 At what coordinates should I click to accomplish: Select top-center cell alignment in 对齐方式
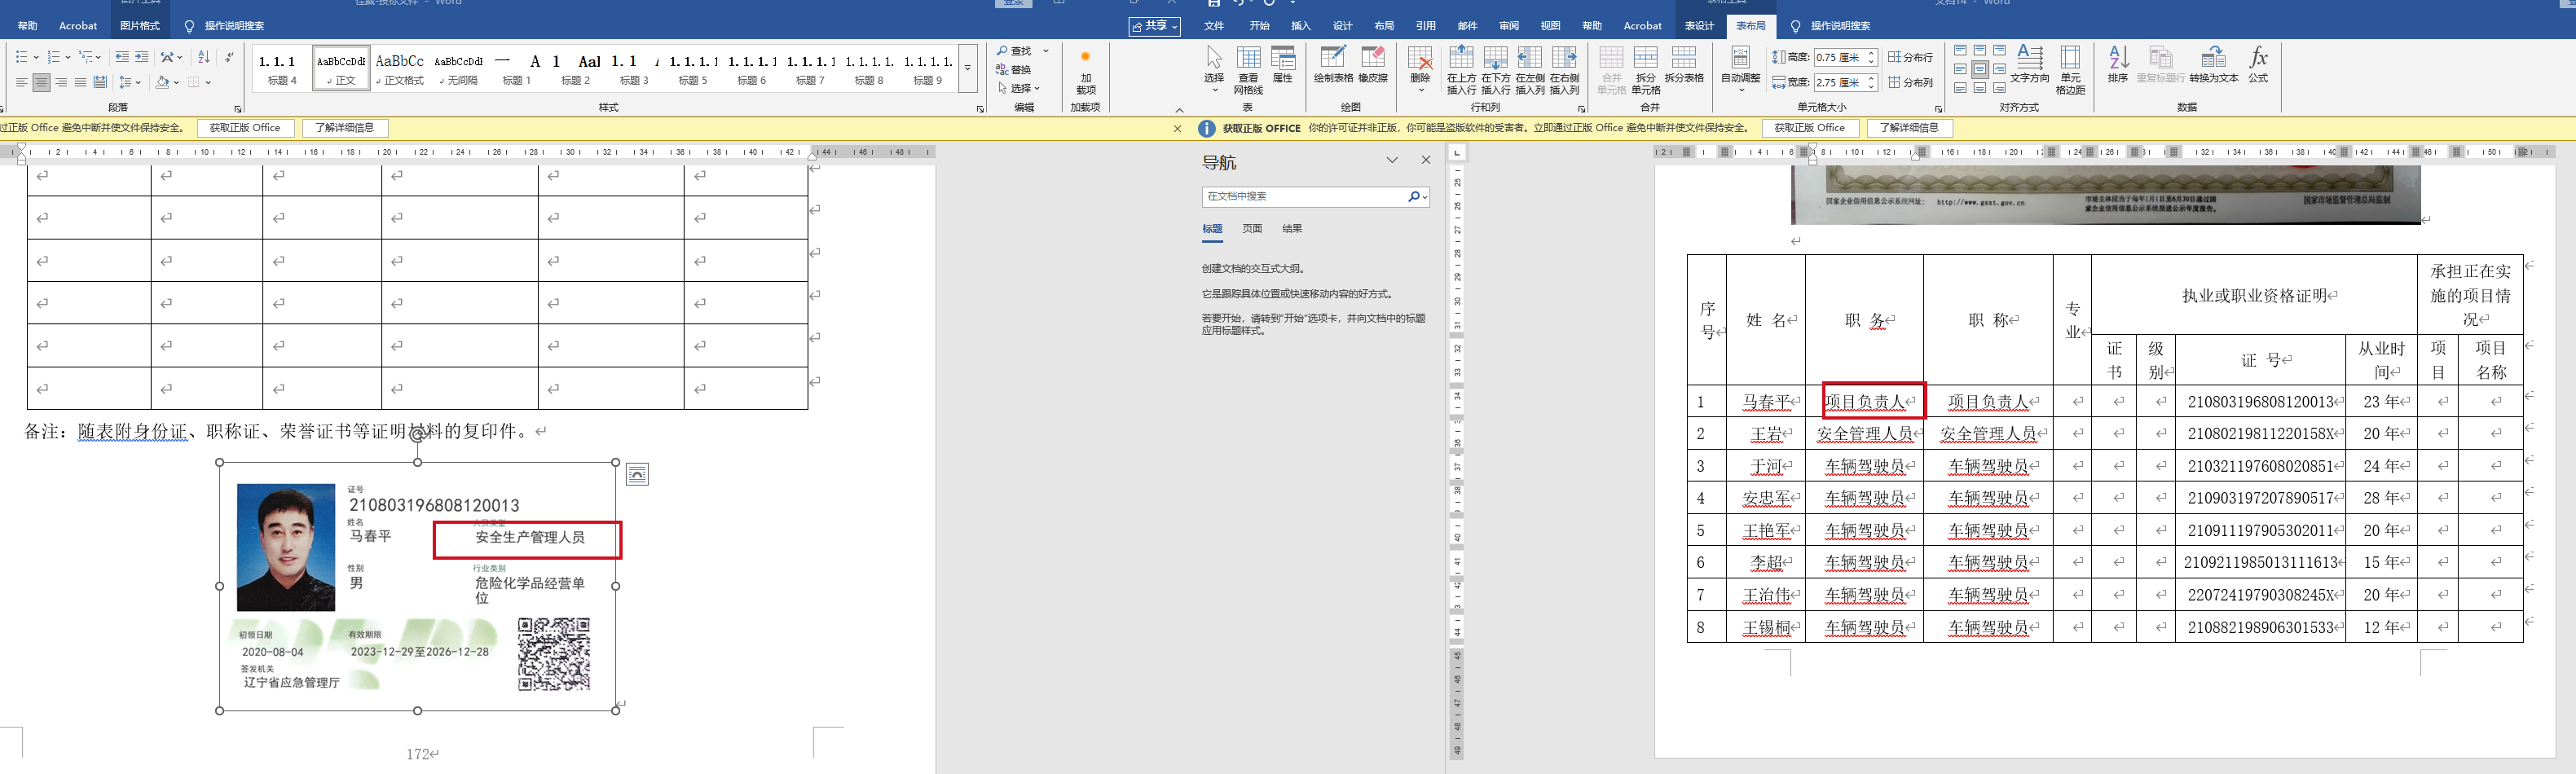(x=1980, y=50)
